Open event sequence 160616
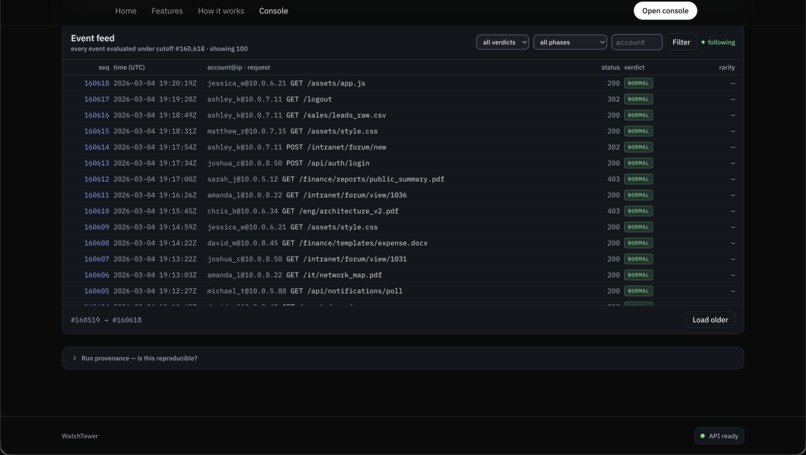 coord(97,115)
